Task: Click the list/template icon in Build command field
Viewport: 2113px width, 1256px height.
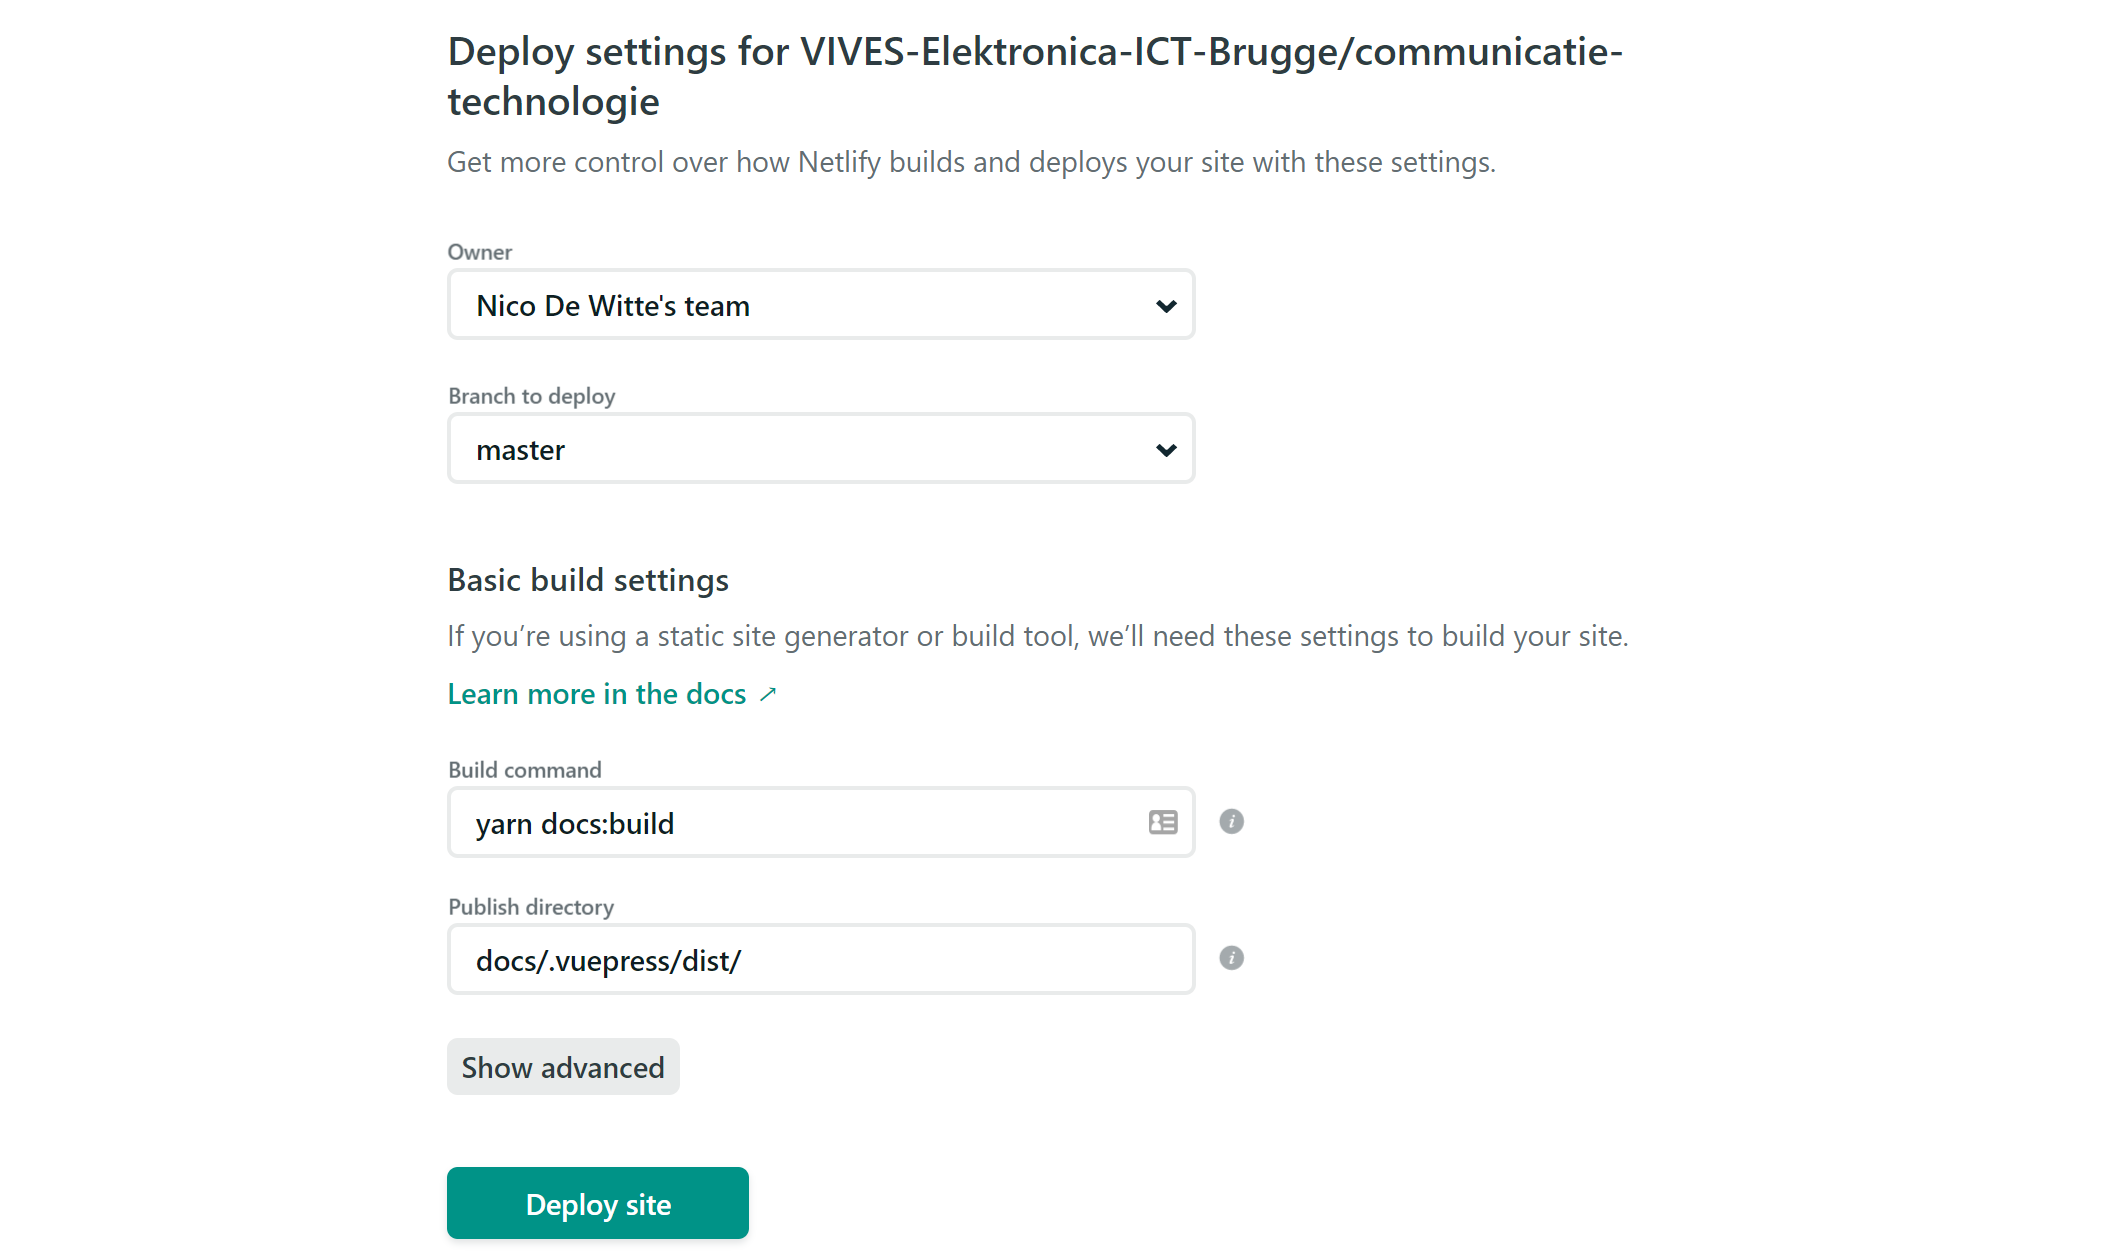Action: click(x=1163, y=822)
